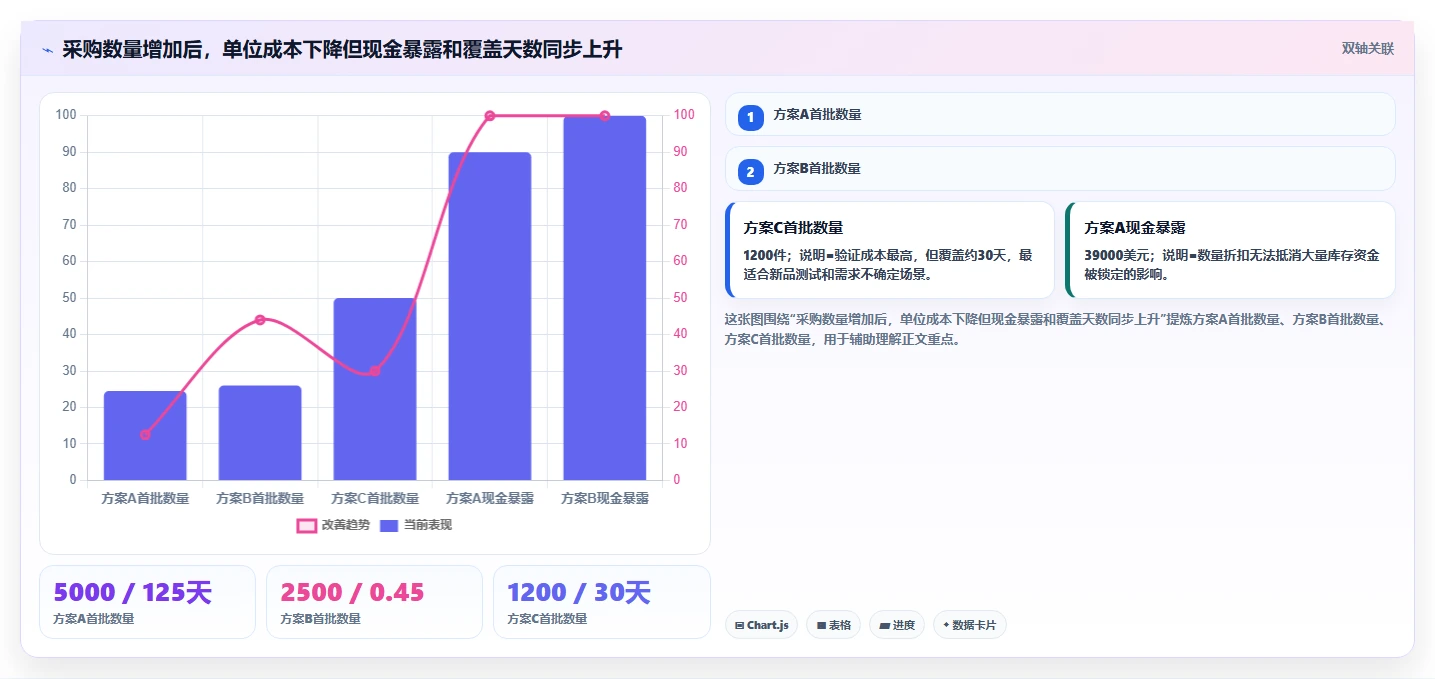Click the 方案B现金暴露 x-axis label
This screenshot has height=679, width=1435.
[x=605, y=498]
